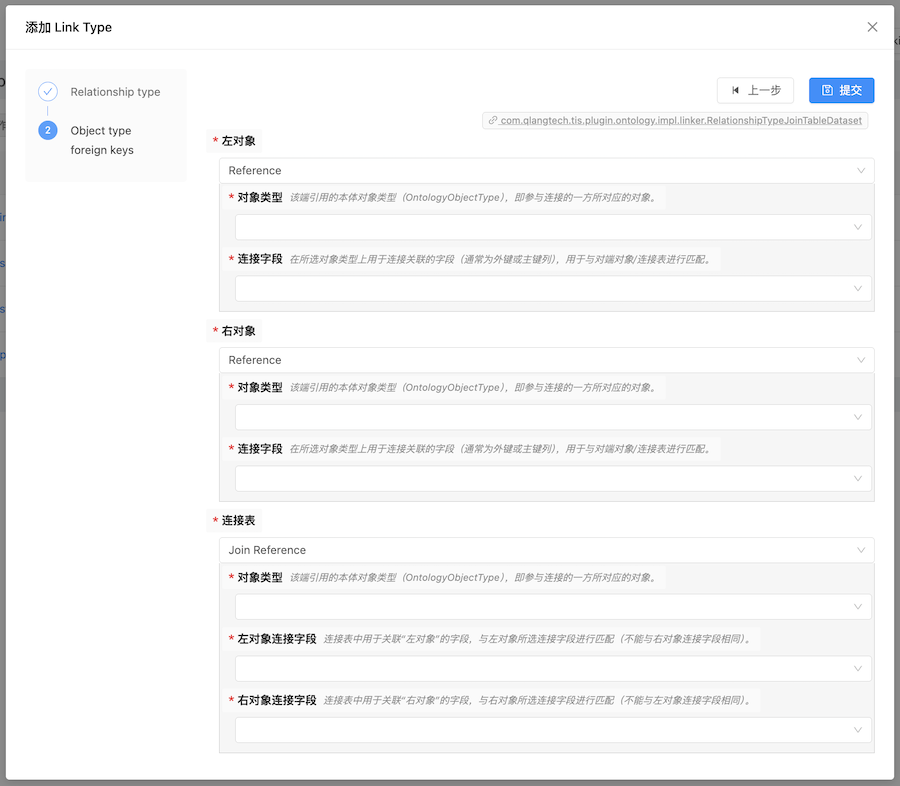Click the 左对象连接字段 field label
Image resolution: width=900 pixels, height=786 pixels.
click(x=277, y=639)
